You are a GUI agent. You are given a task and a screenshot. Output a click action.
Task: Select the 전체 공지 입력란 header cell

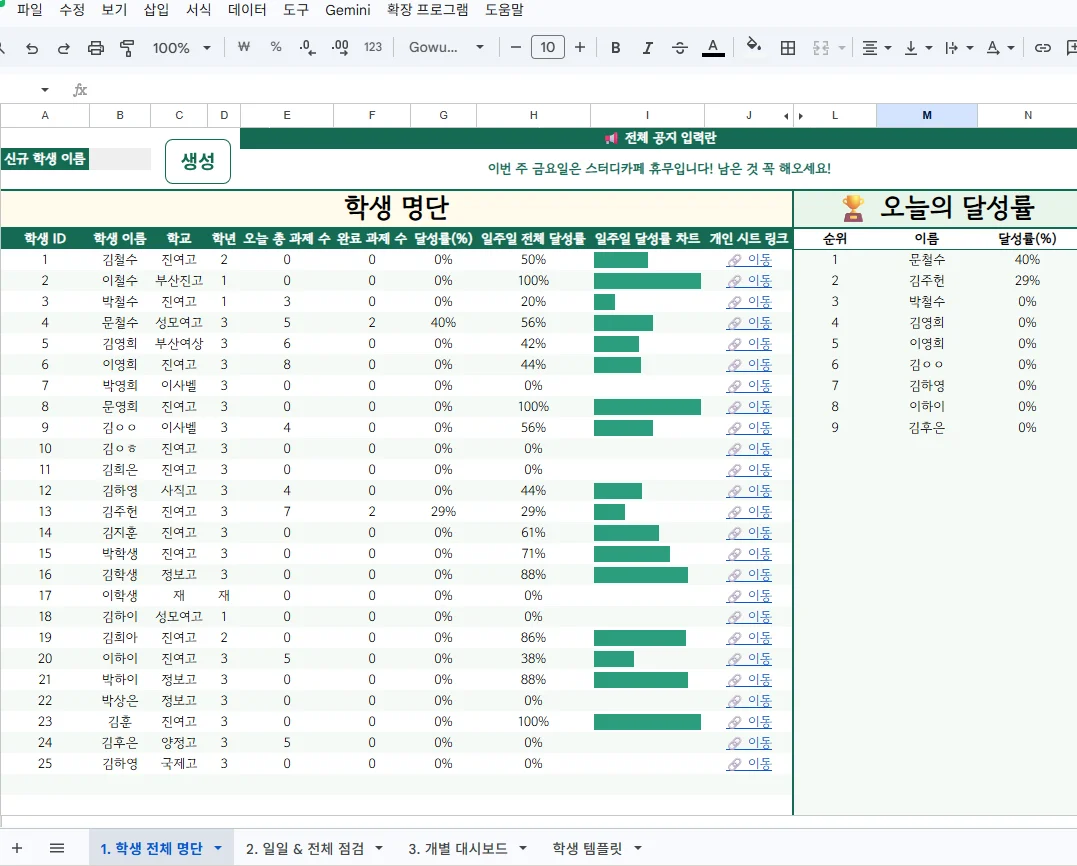click(x=658, y=138)
